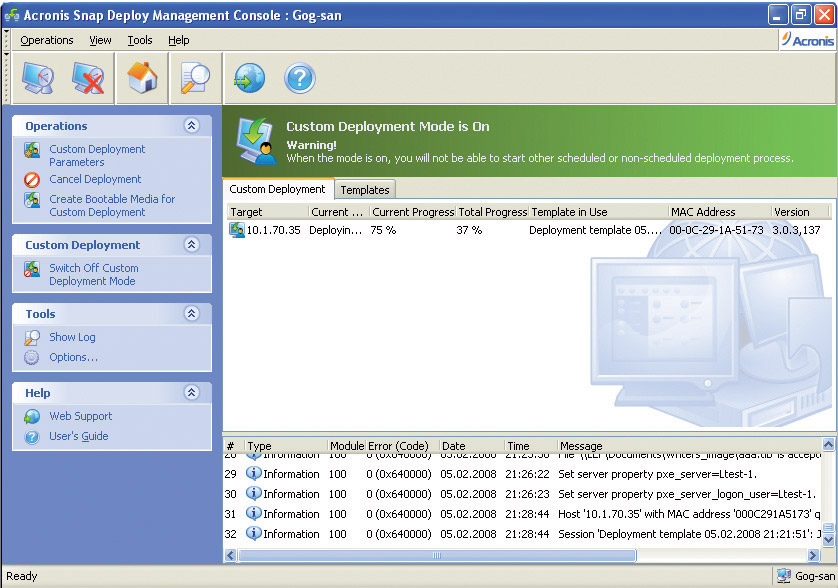
Task: Click the Acronis logo in the top-right corner
Action: [808, 40]
